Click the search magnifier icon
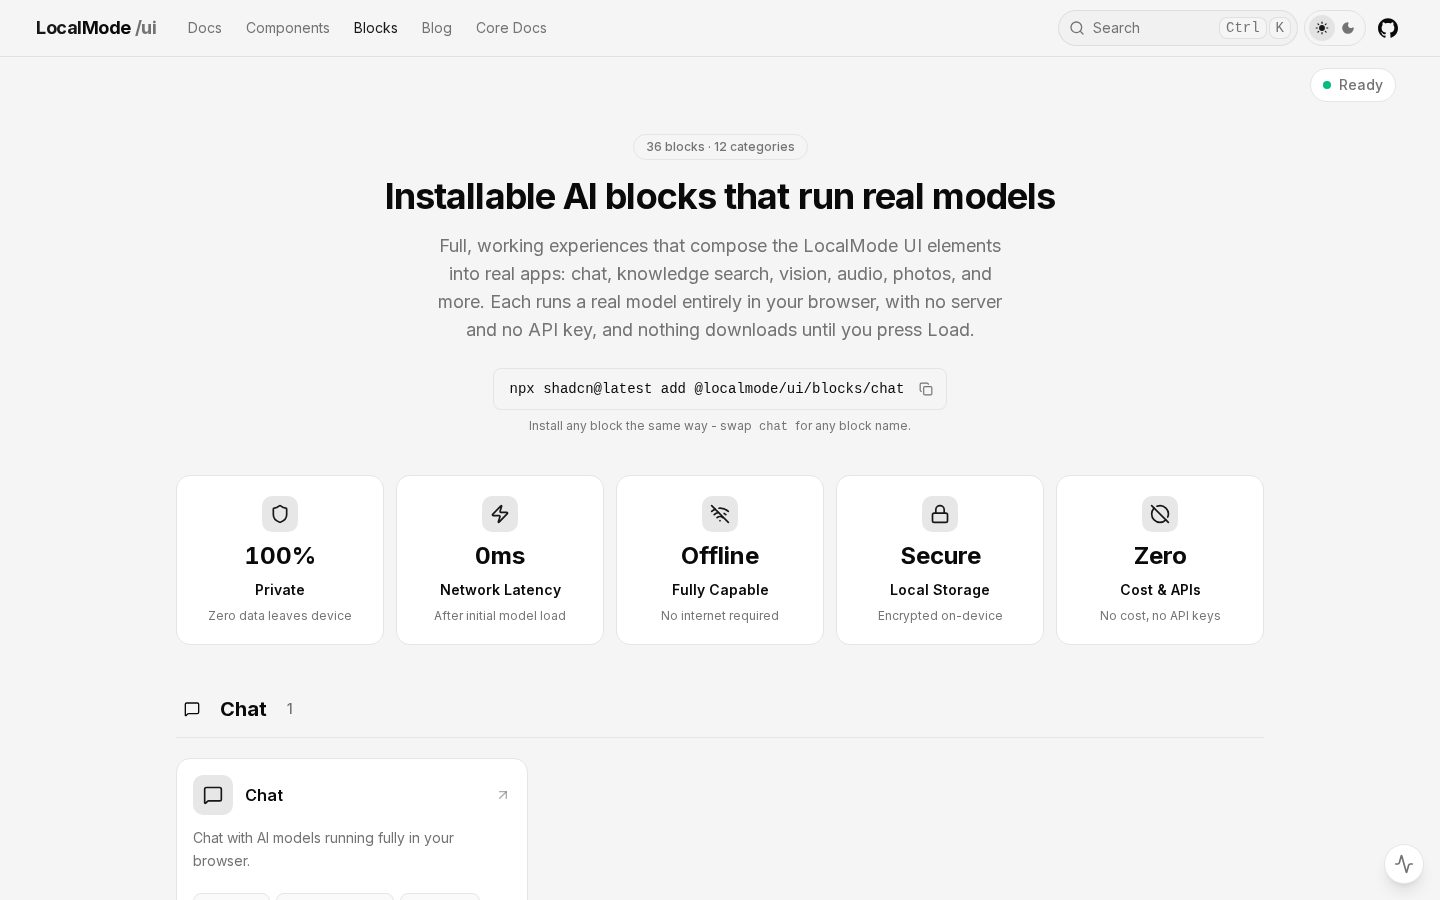This screenshot has height=900, width=1440. (x=1077, y=28)
